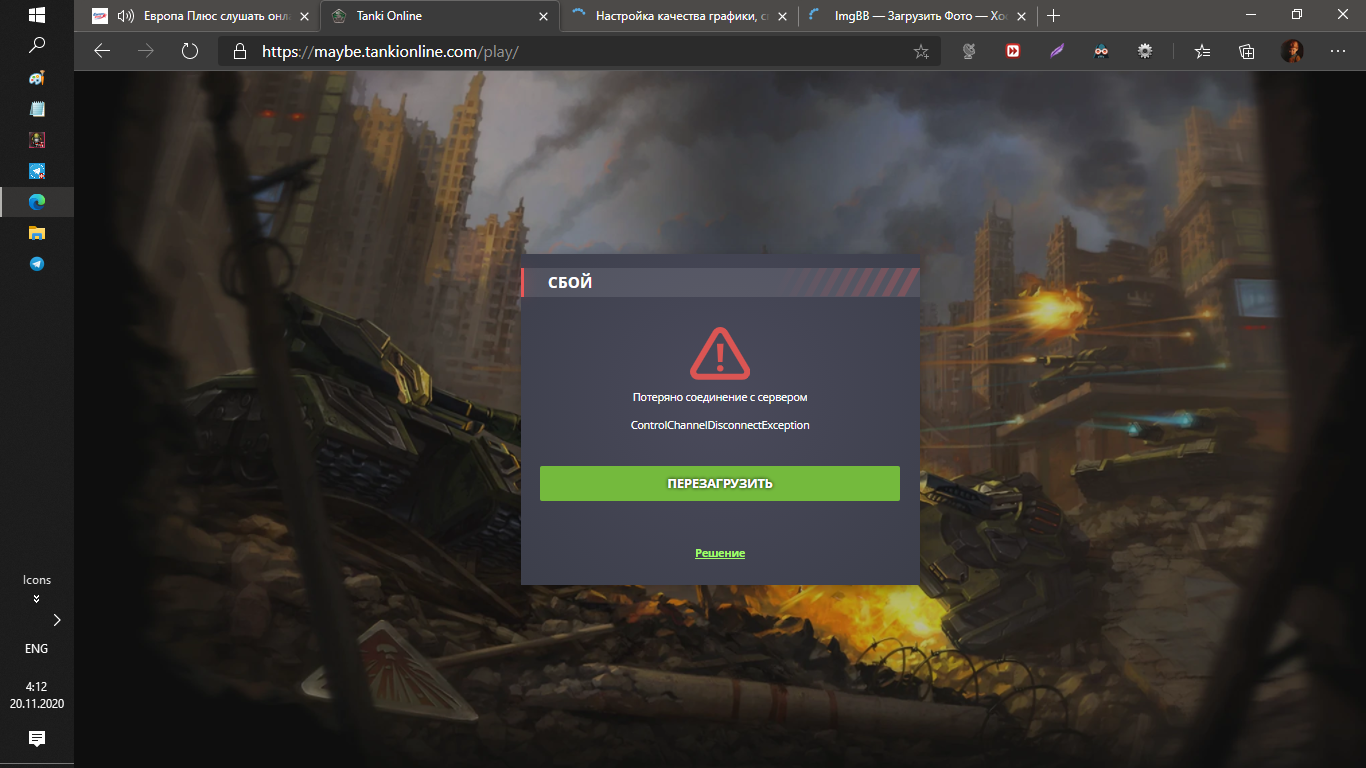Viewport: 1366px width, 768px height.
Task: Open Edge Collections
Action: 1246,51
